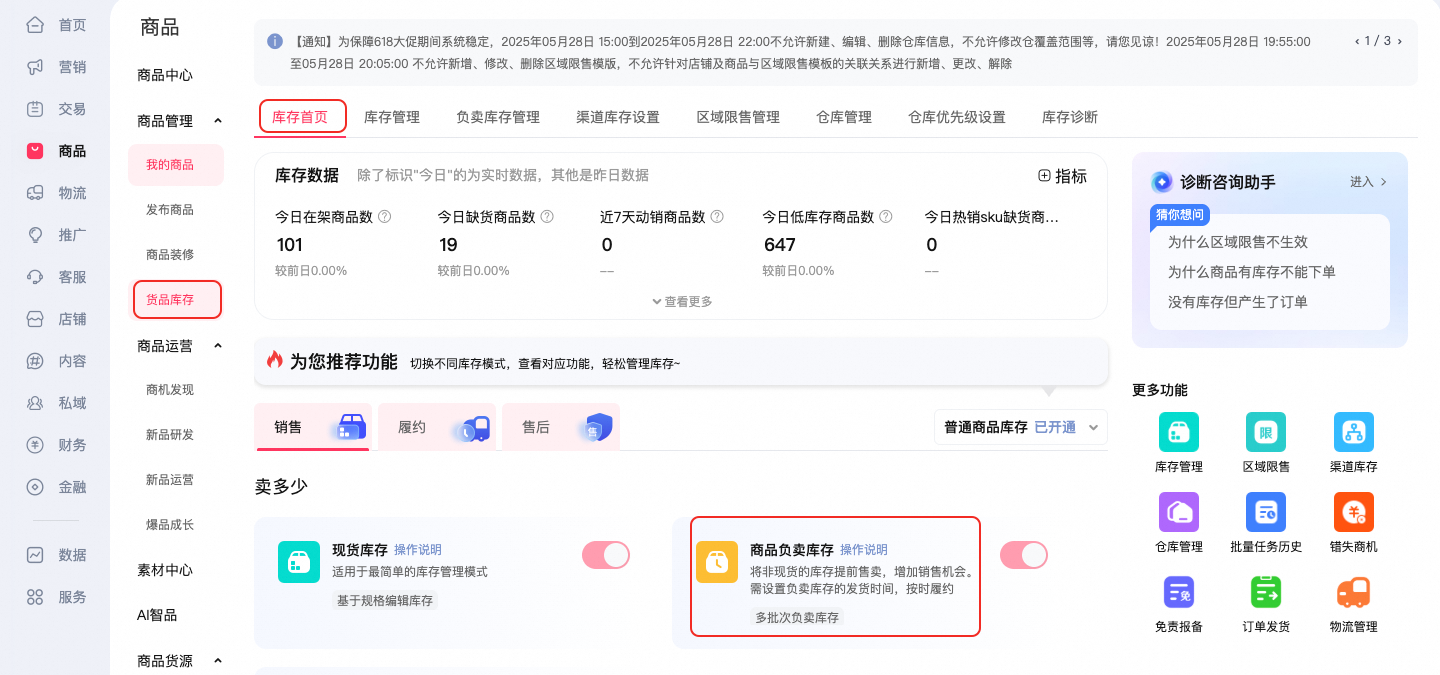The width and height of the screenshot is (1440, 675).
Task: Open the 免责报备 shortcut icon
Action: [x=1179, y=592]
